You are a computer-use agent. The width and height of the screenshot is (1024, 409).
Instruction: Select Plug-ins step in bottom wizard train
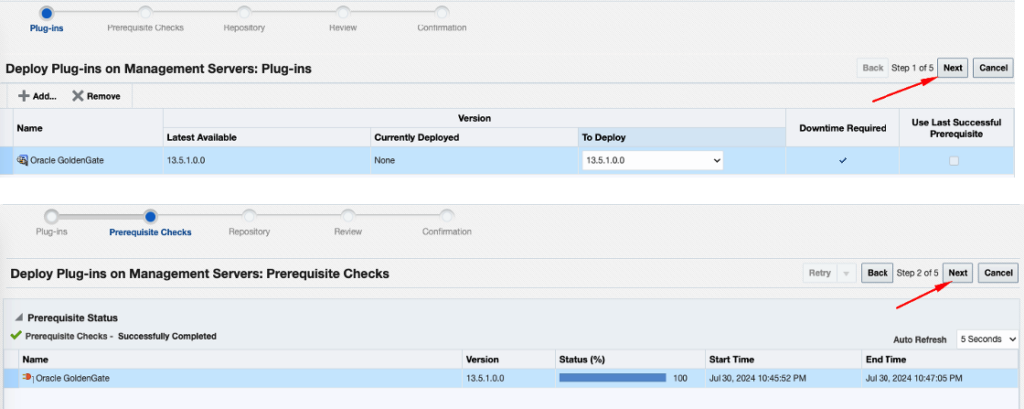(x=52, y=216)
